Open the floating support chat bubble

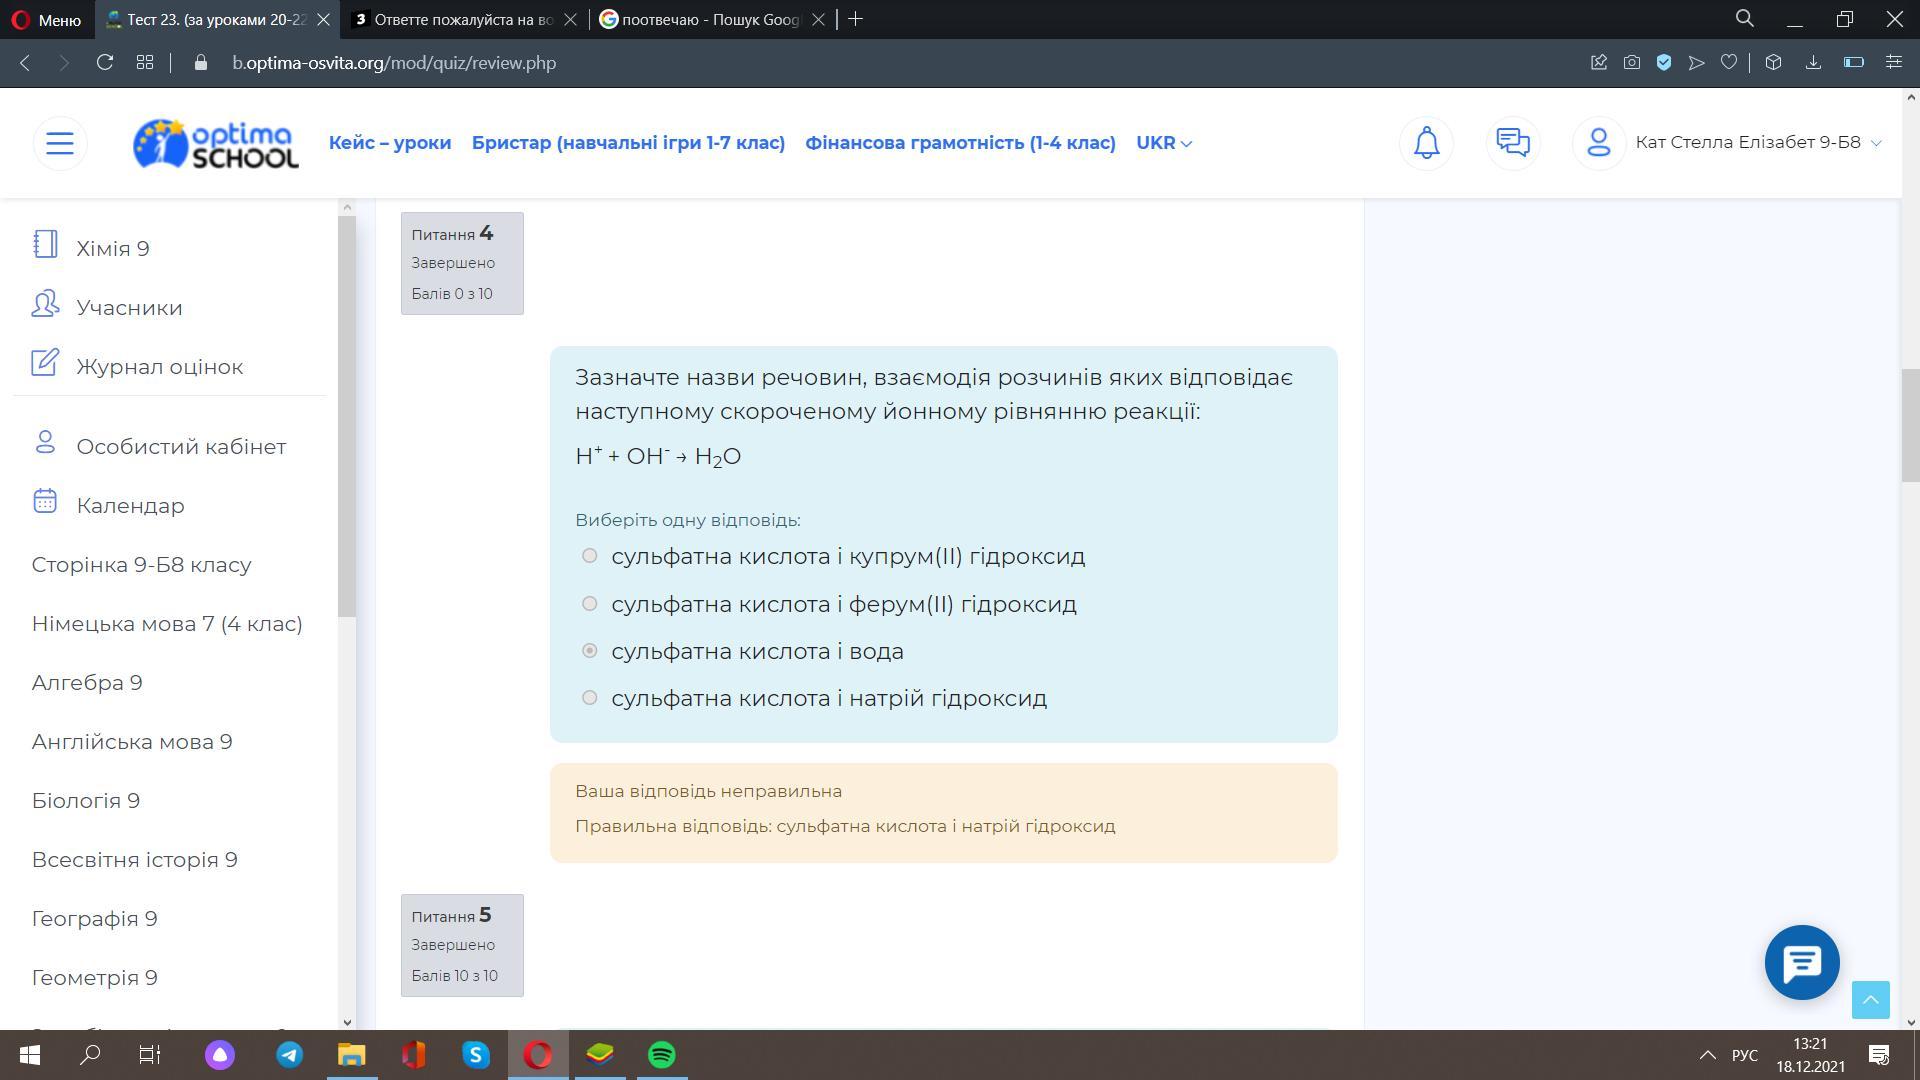point(1801,963)
